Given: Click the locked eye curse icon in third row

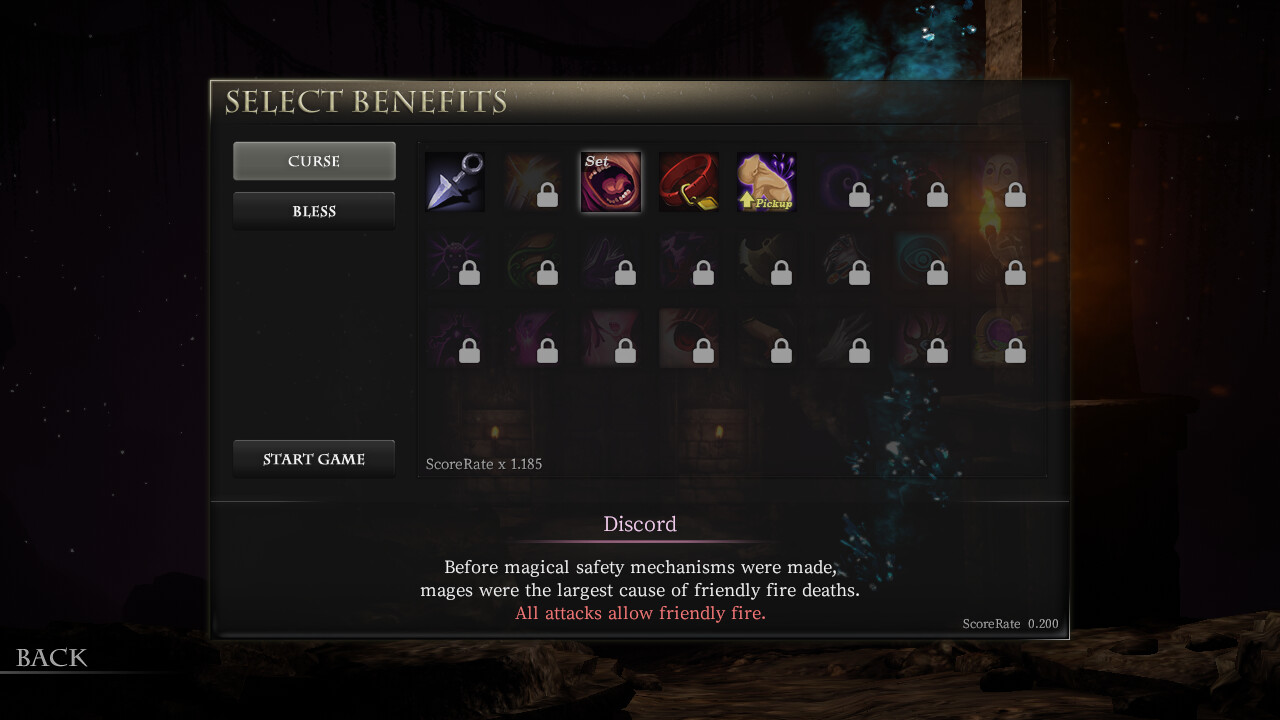Looking at the screenshot, I should [689, 338].
